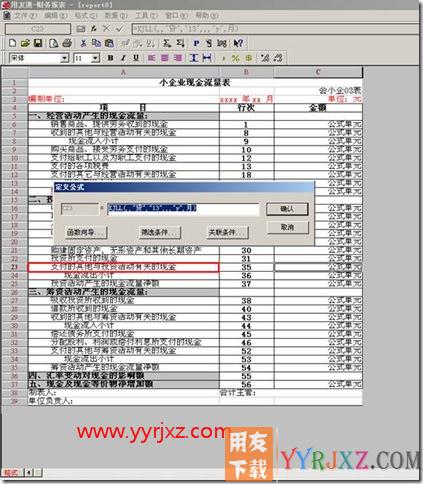The image size is (423, 484).
Task: Click the S toolbar icon
Action: [x=209, y=43]
